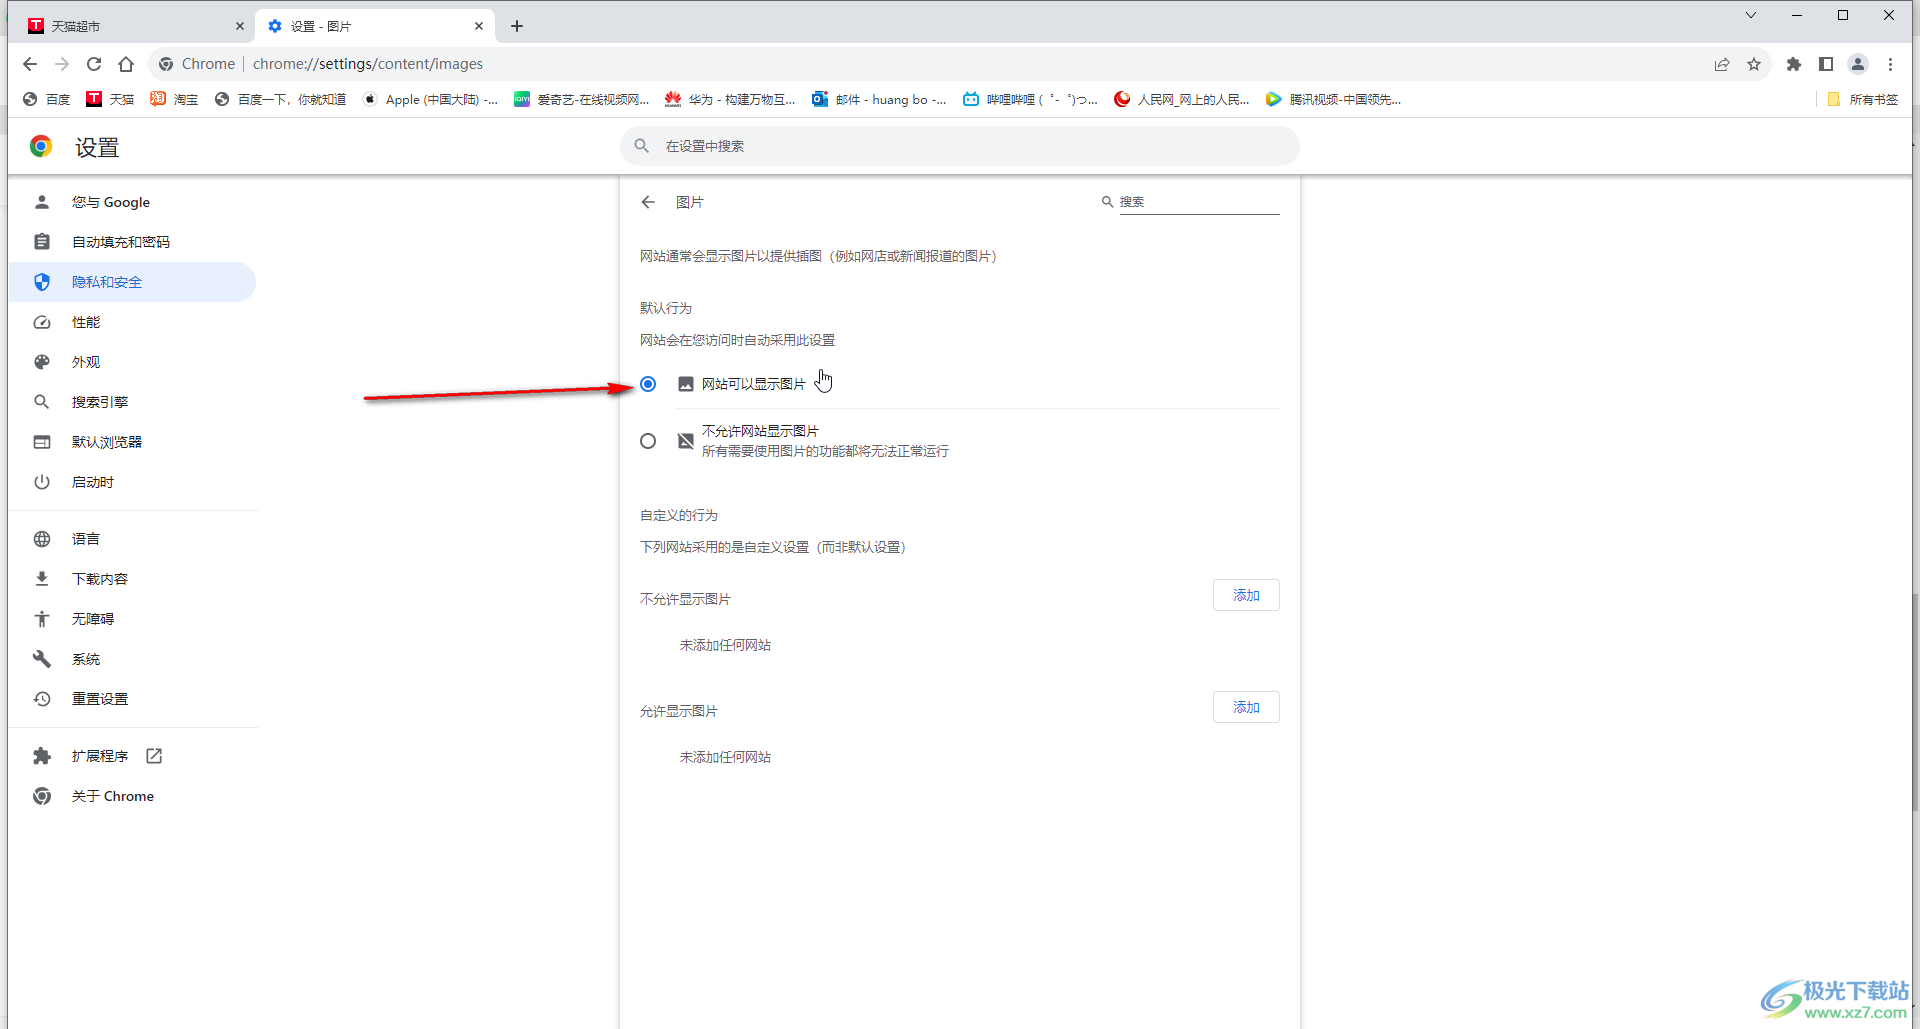1920x1029 pixels.
Task: Click the 图片 page 搜索 field
Action: click(x=1199, y=202)
